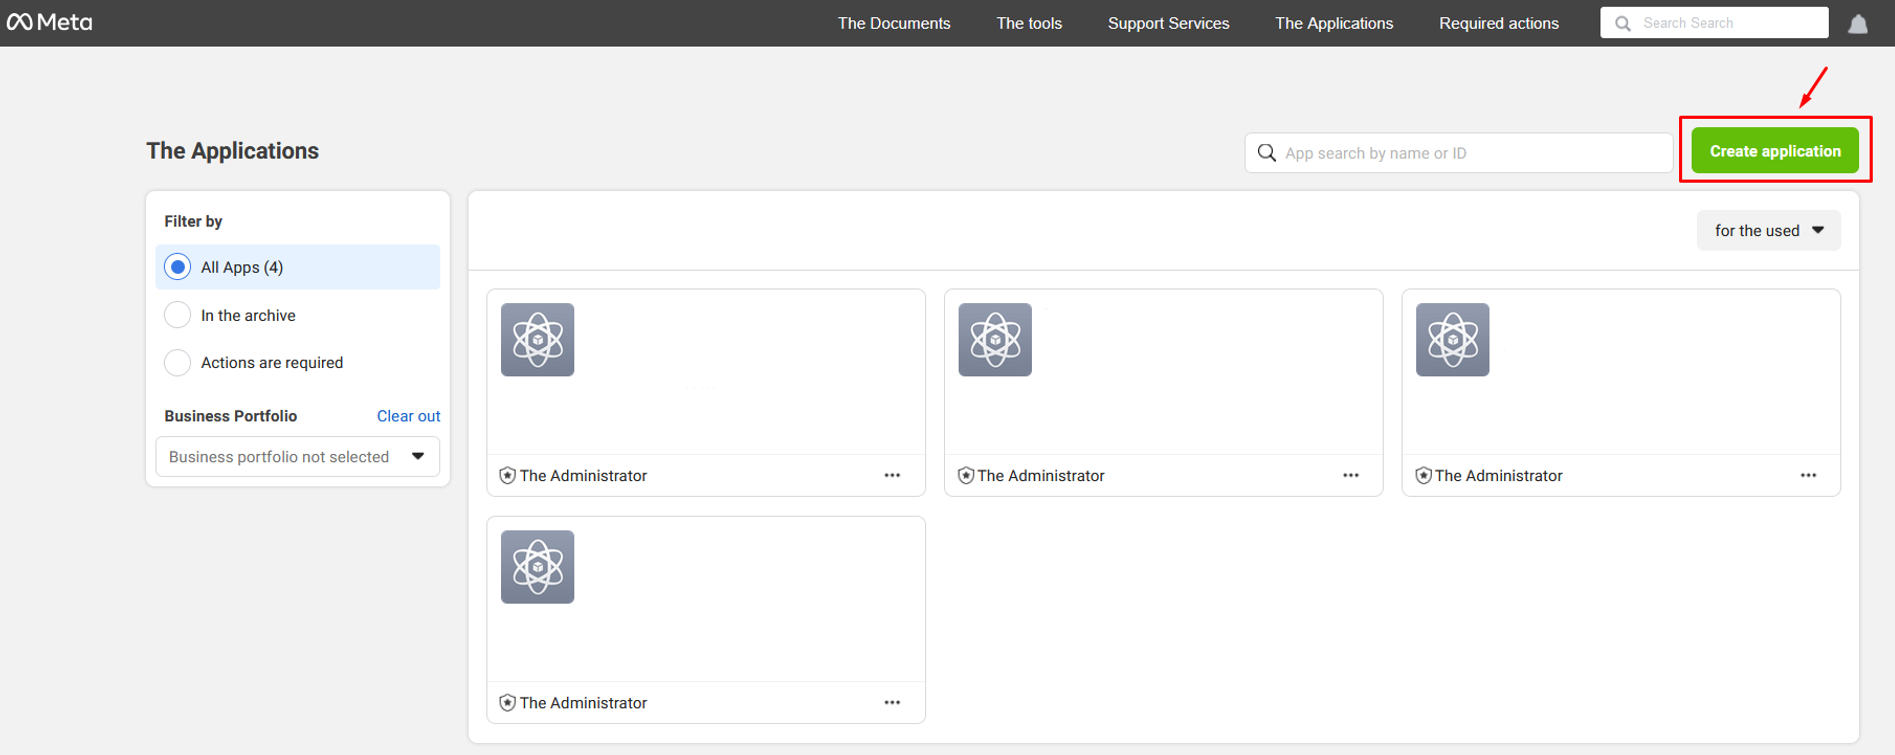Open three-dot menu on first app card
The image size is (1895, 755).
(x=892, y=476)
